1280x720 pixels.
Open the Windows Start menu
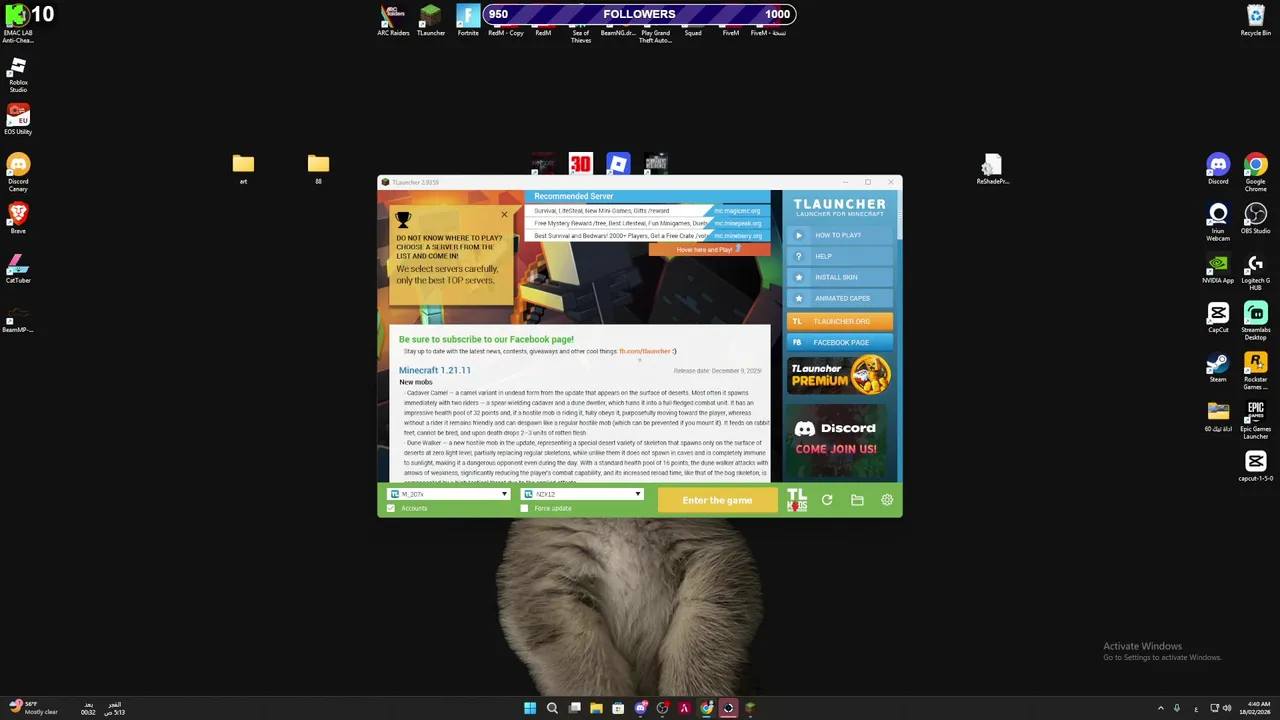coord(530,708)
